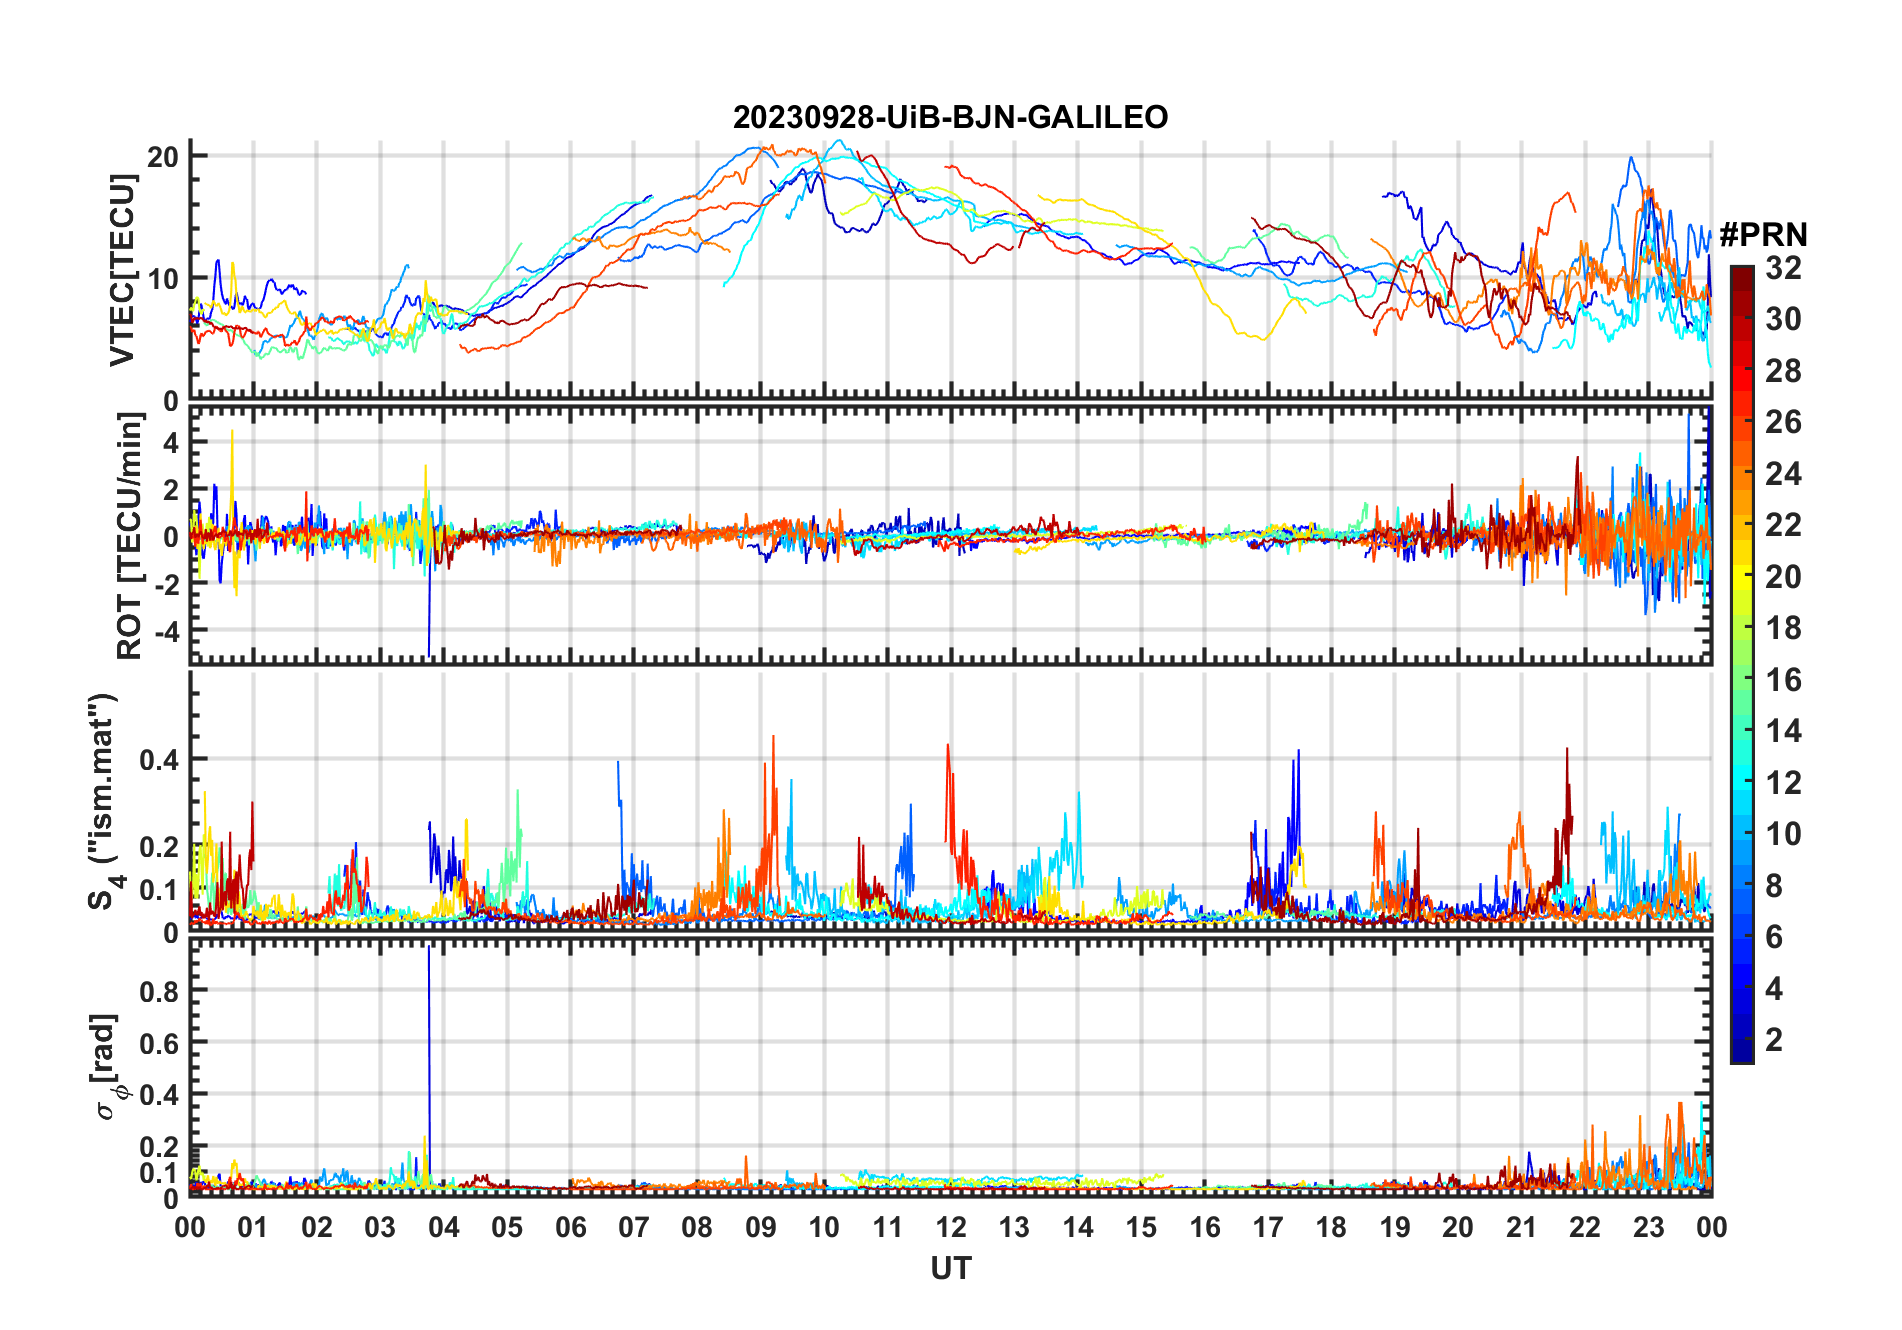
Task: Select the VTEC[TECU] y-axis label
Action: (x=122, y=270)
